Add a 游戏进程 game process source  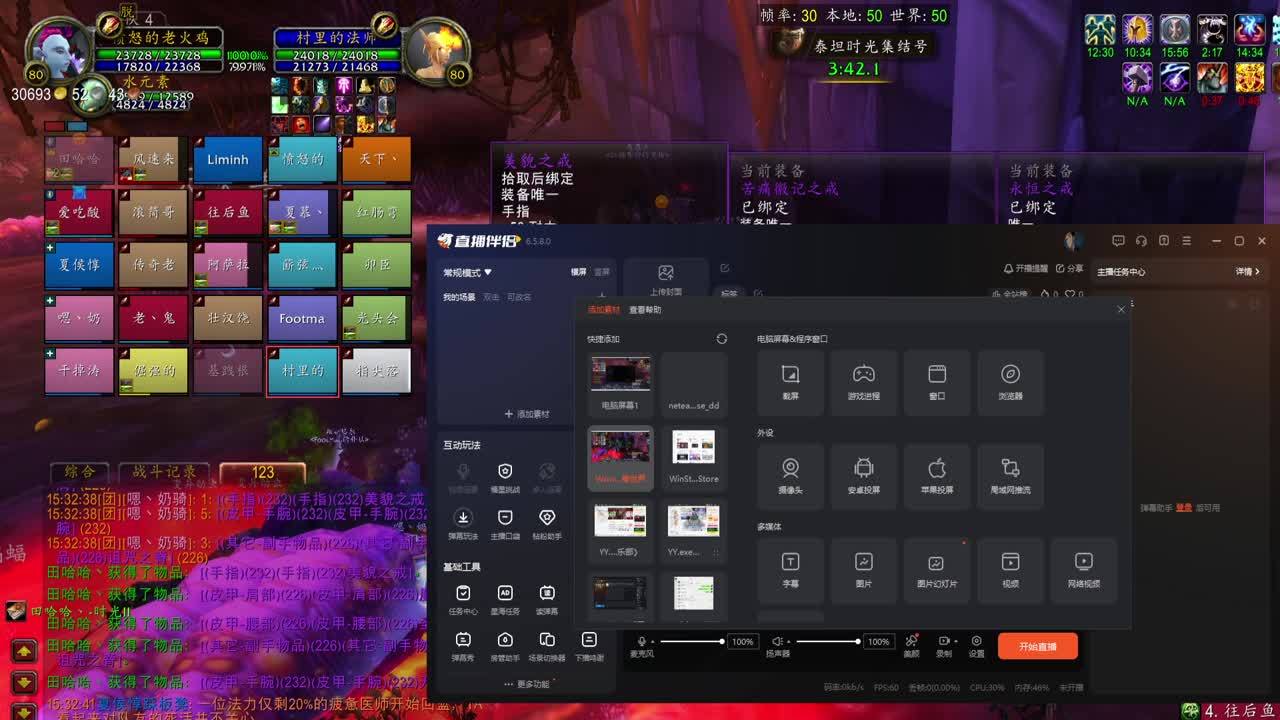point(863,382)
